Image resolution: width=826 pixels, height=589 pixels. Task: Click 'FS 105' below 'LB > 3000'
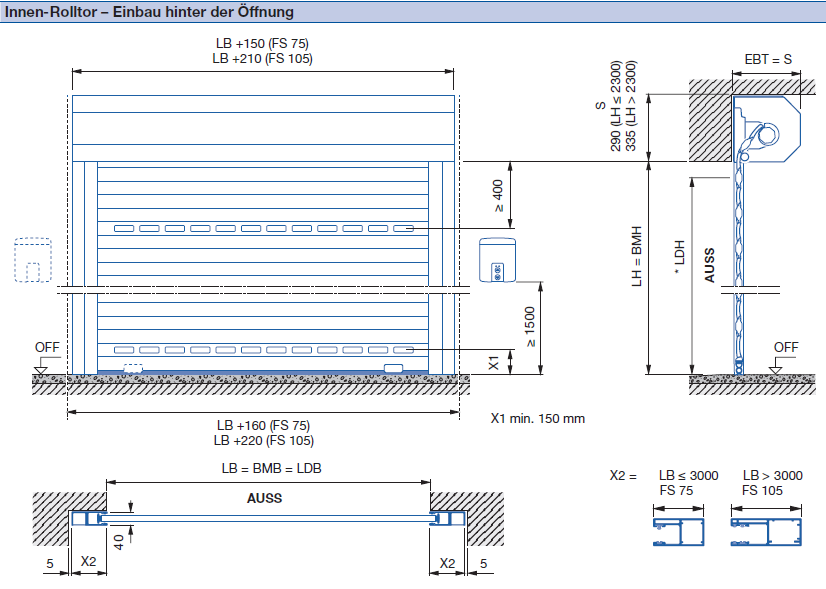[x=762, y=491]
